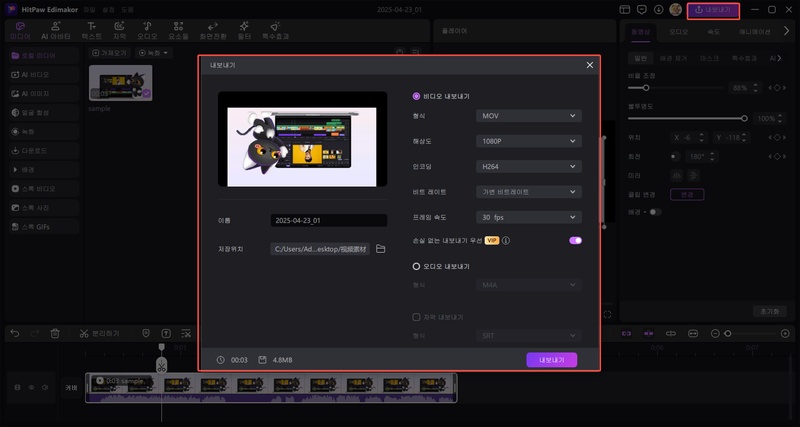Open the 텍스트 text tool
The image size is (800, 427).
pyautogui.click(x=91, y=31)
